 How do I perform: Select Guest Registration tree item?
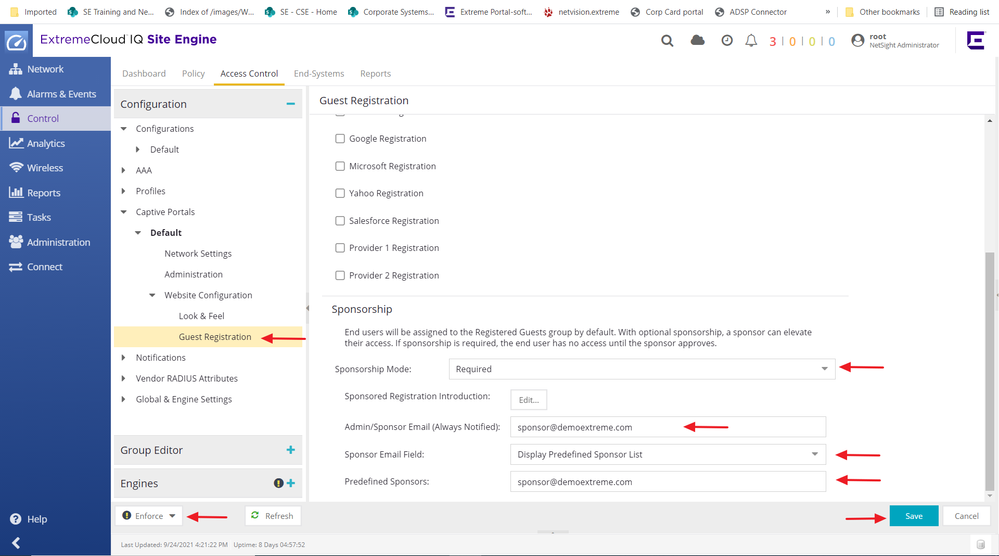(x=215, y=337)
